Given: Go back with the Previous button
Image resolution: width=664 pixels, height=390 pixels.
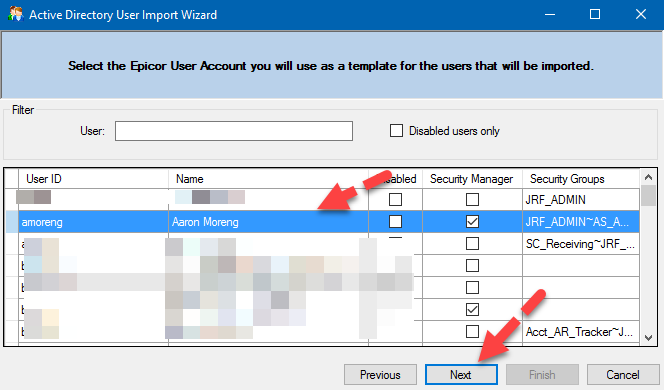Looking at the screenshot, I should (380, 375).
